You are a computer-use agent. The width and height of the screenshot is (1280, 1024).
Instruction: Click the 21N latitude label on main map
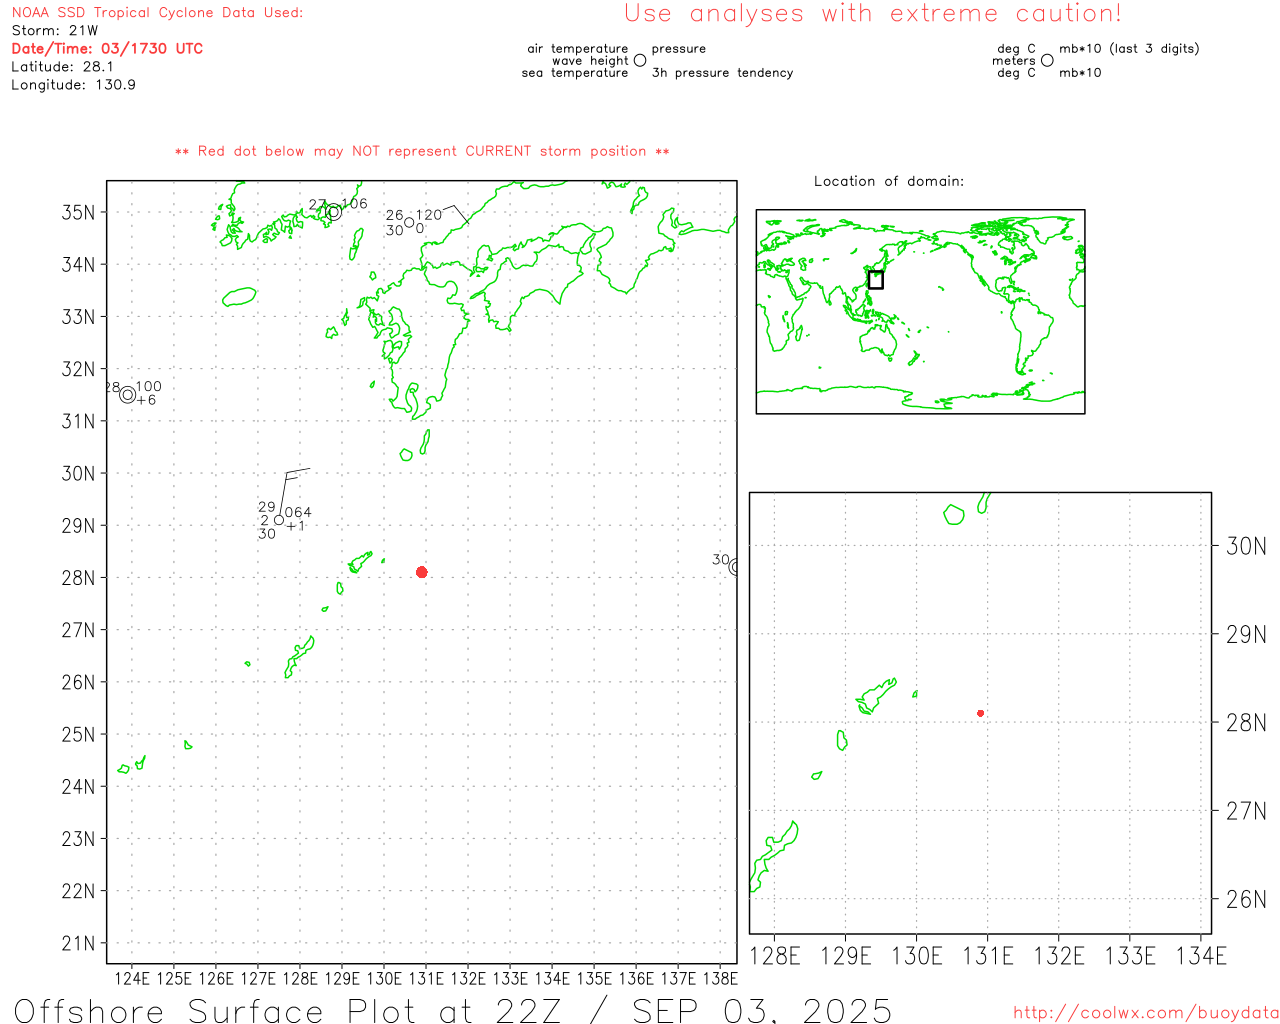tap(78, 943)
